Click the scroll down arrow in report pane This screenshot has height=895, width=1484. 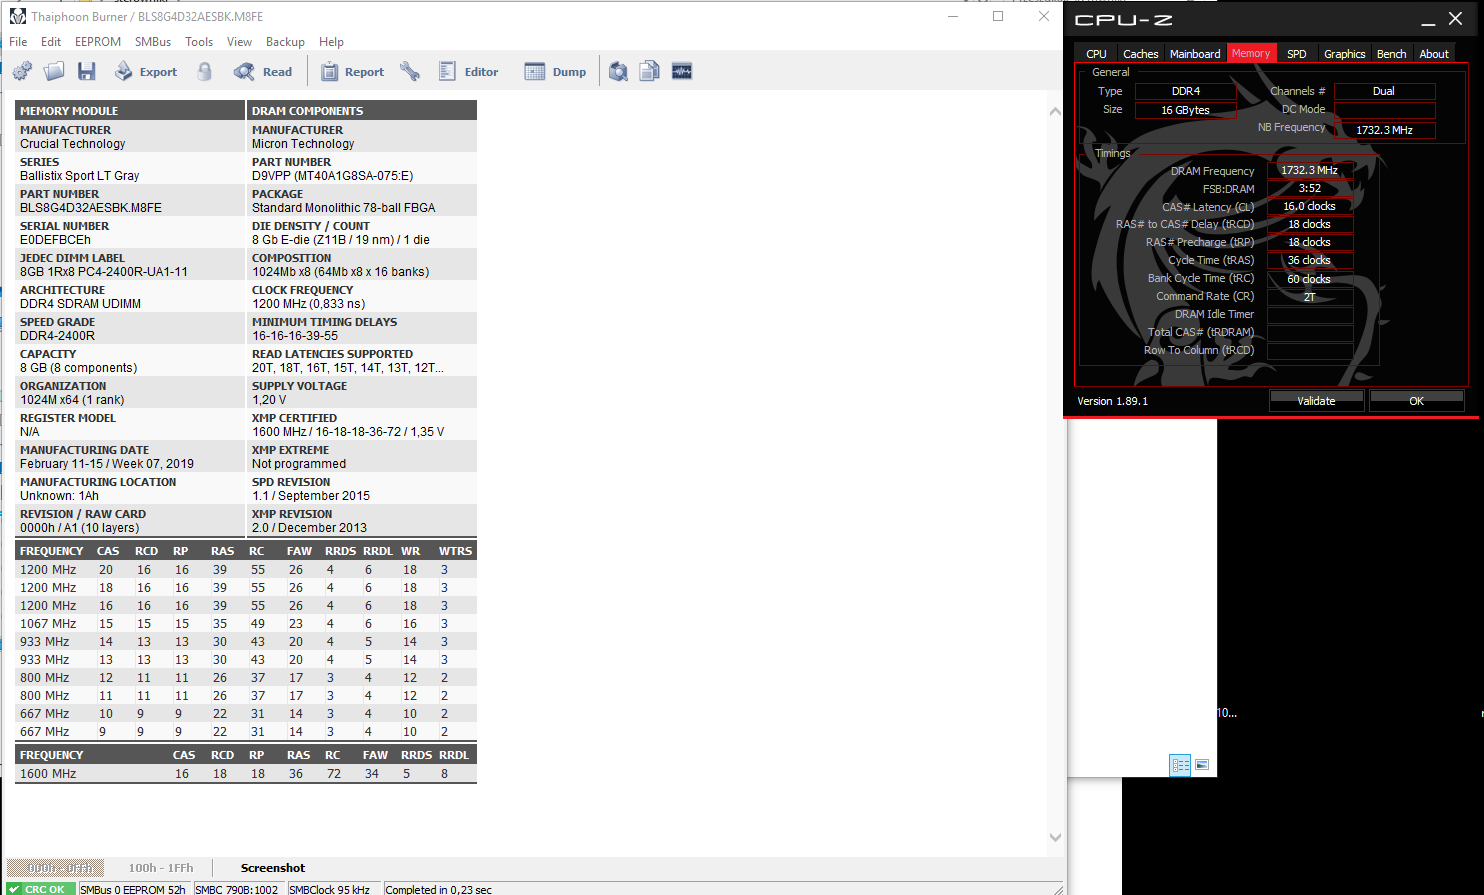(x=1055, y=837)
